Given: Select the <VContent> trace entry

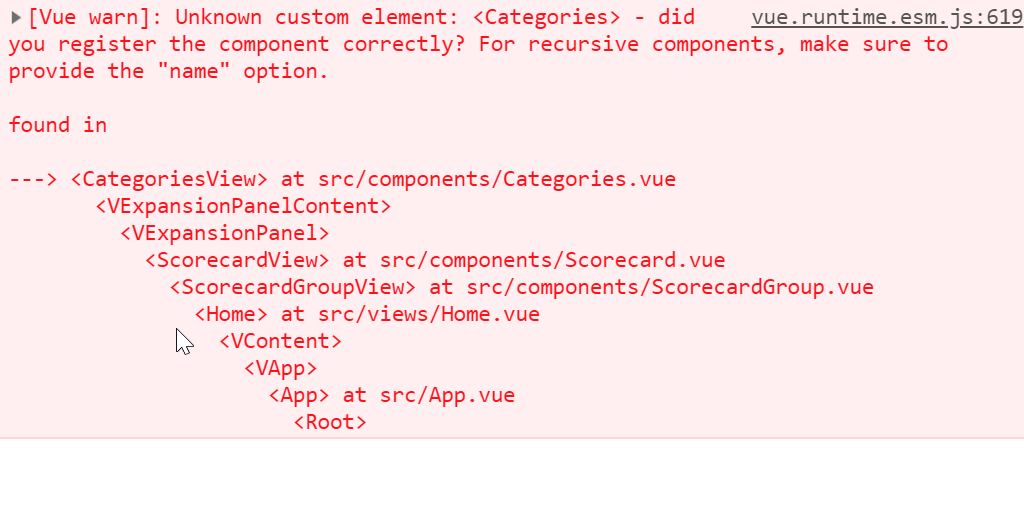Looking at the screenshot, I should click(x=280, y=342).
